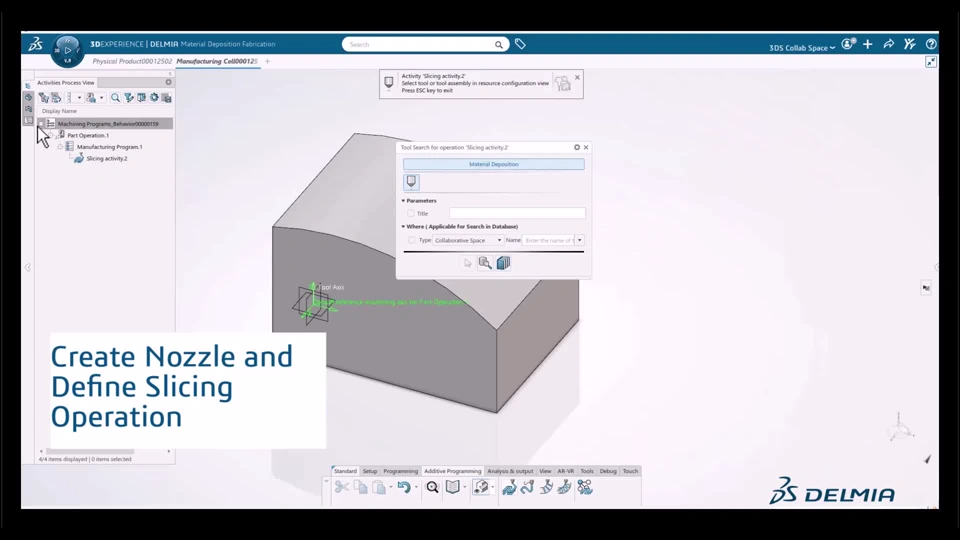This screenshot has height=540, width=960.
Task: Open the user profile icon
Action: tap(847, 44)
